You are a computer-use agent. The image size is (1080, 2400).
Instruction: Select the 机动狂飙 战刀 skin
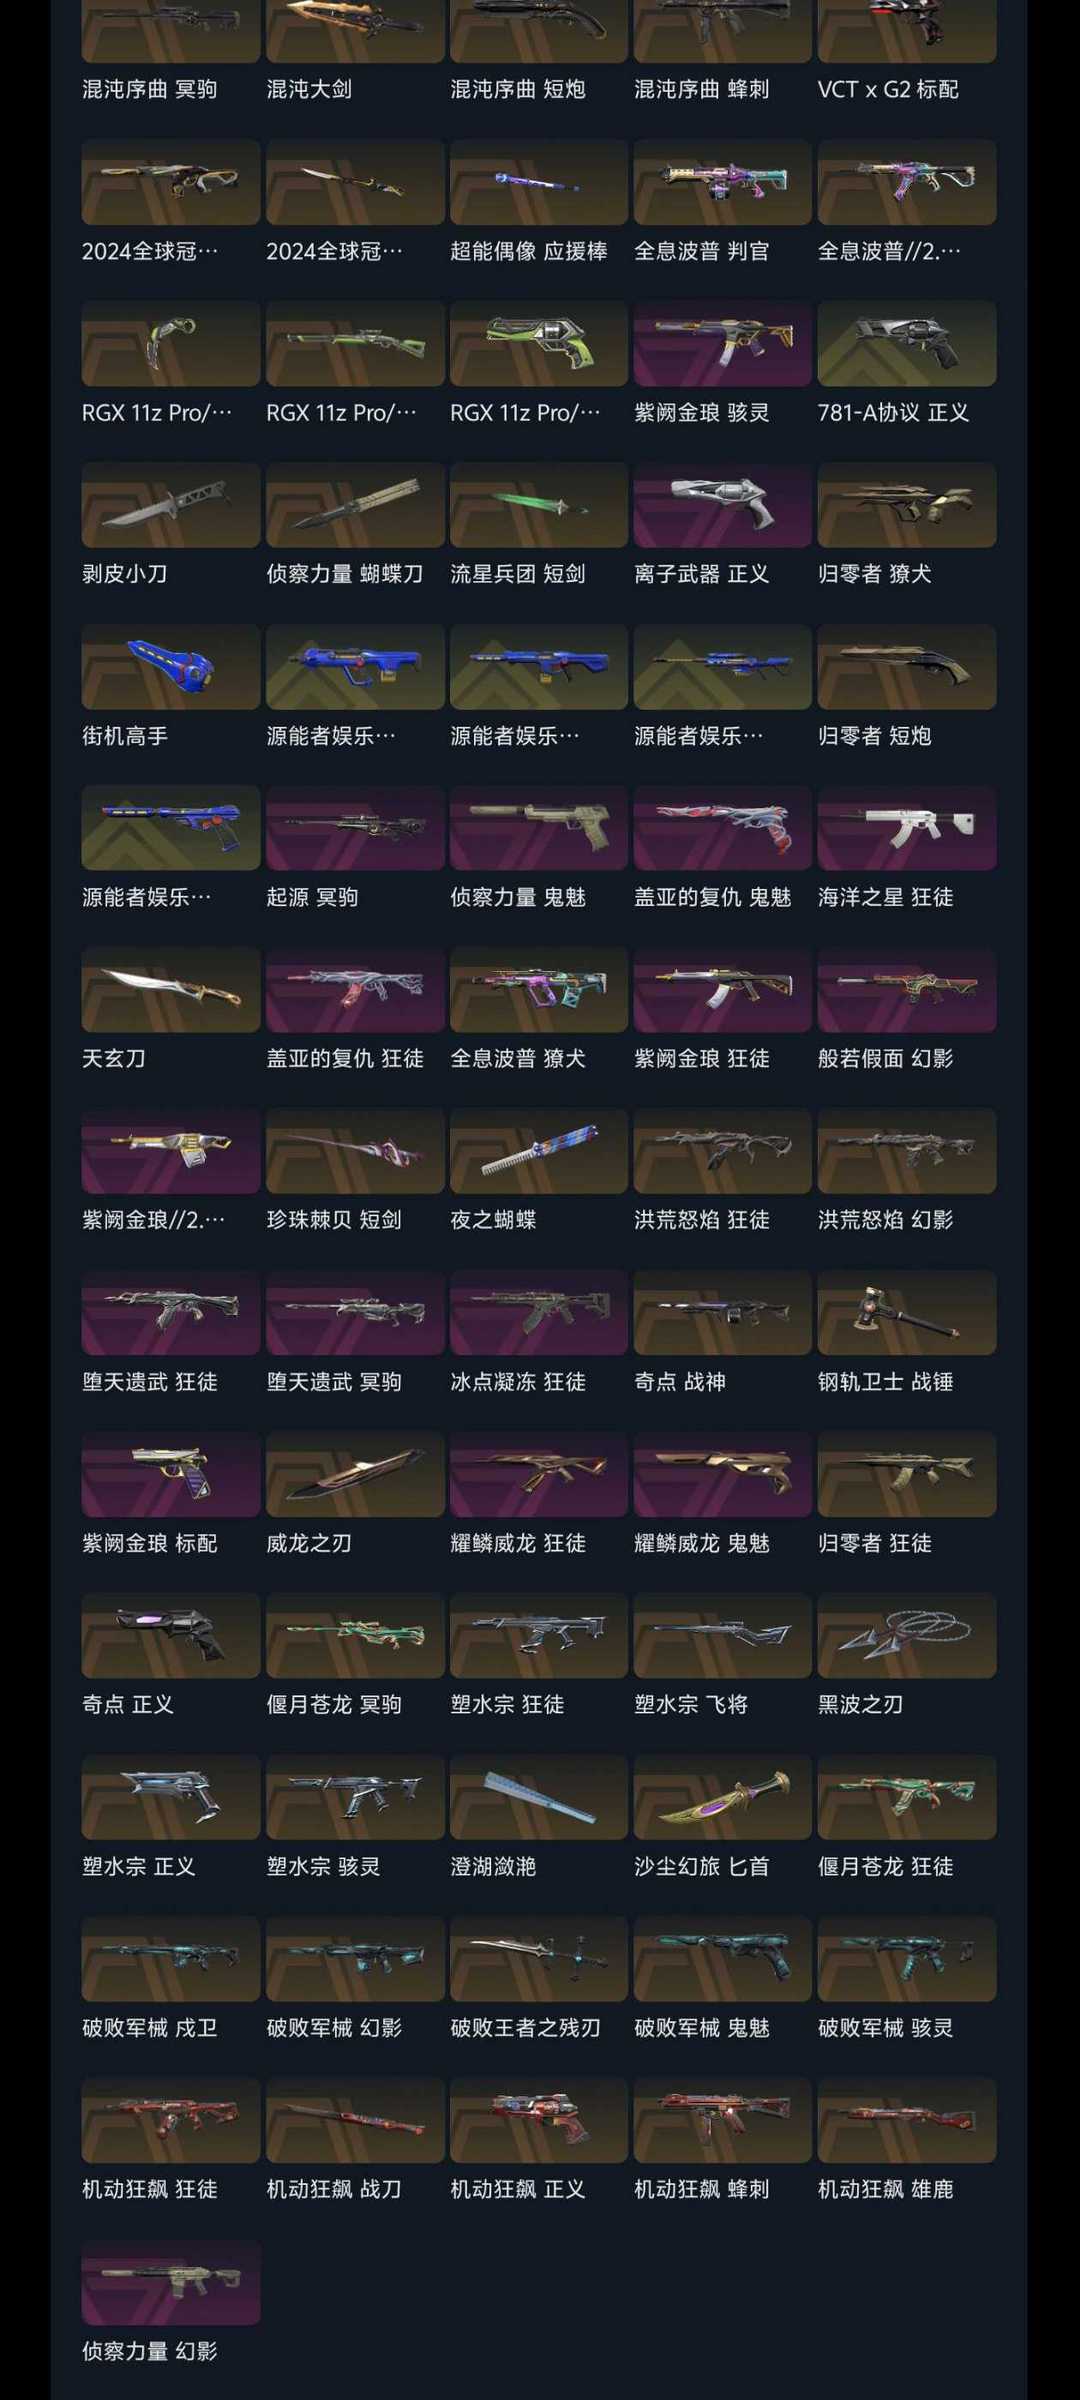(x=355, y=2120)
